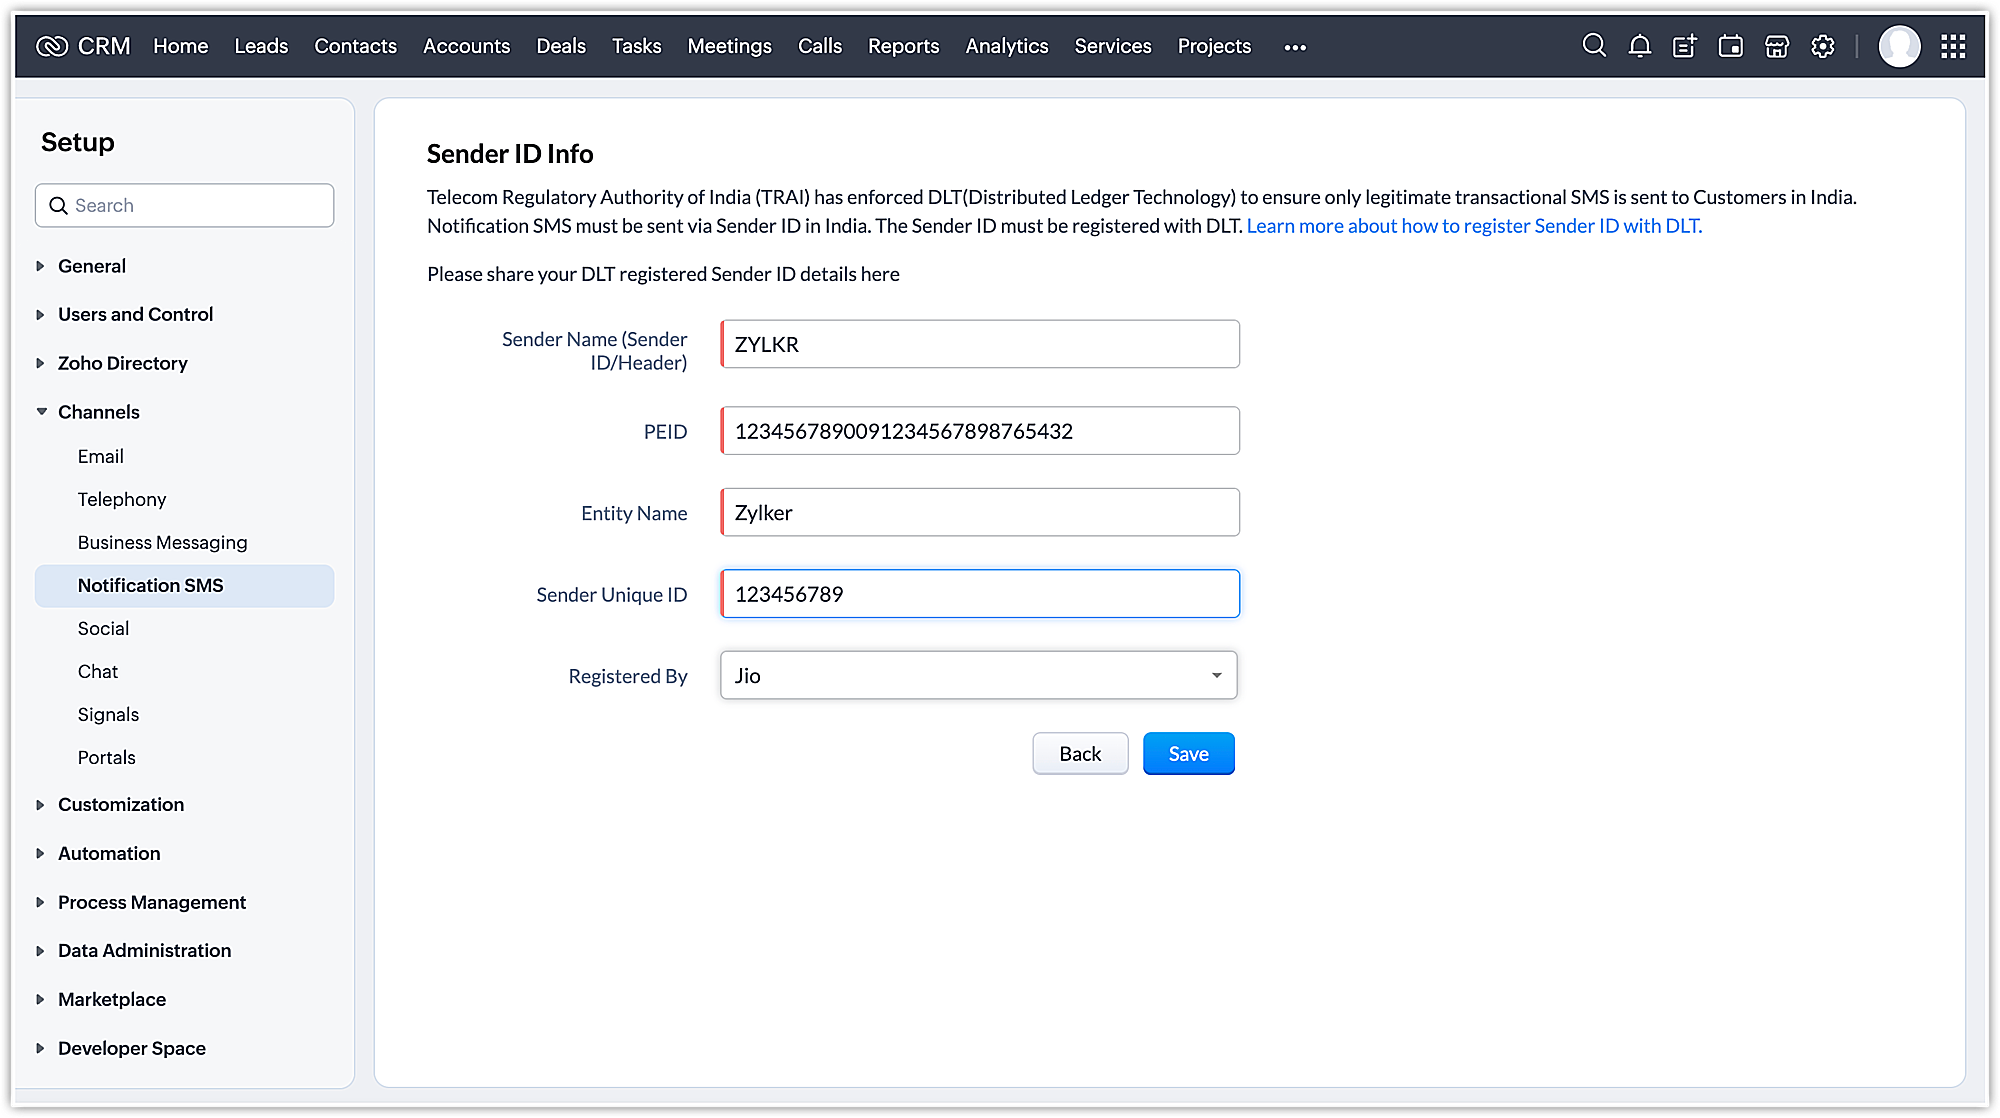The width and height of the screenshot is (2000, 1118).
Task: Click the Save button
Action: pos(1188,753)
